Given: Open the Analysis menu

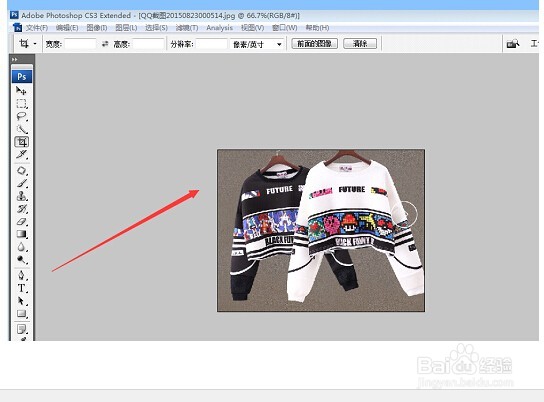Looking at the screenshot, I should pyautogui.click(x=219, y=28).
